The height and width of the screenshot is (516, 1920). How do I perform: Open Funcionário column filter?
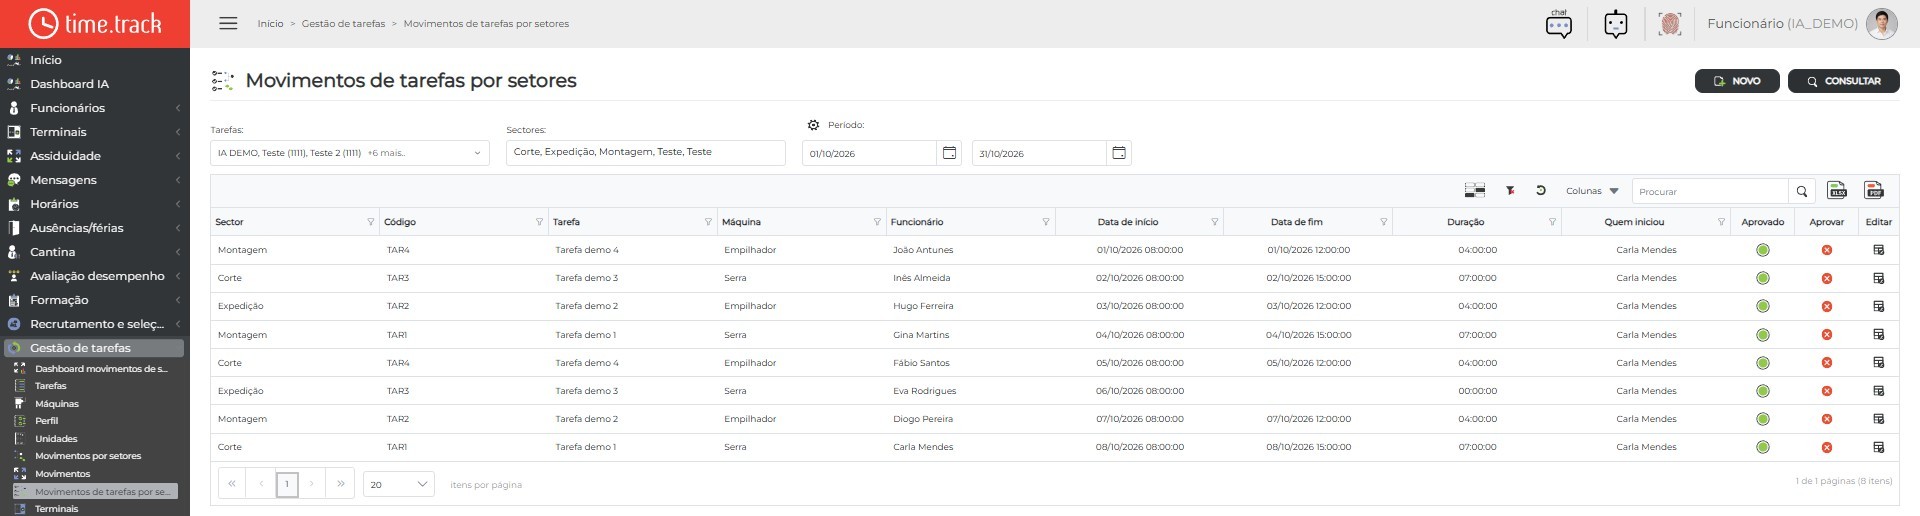tap(1046, 222)
